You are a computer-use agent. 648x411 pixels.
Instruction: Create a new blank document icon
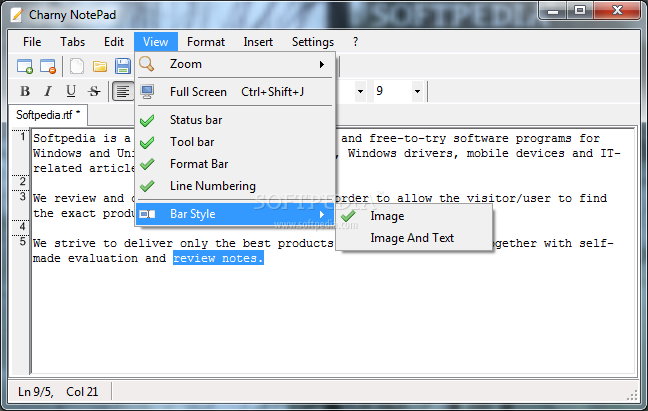click(x=76, y=66)
